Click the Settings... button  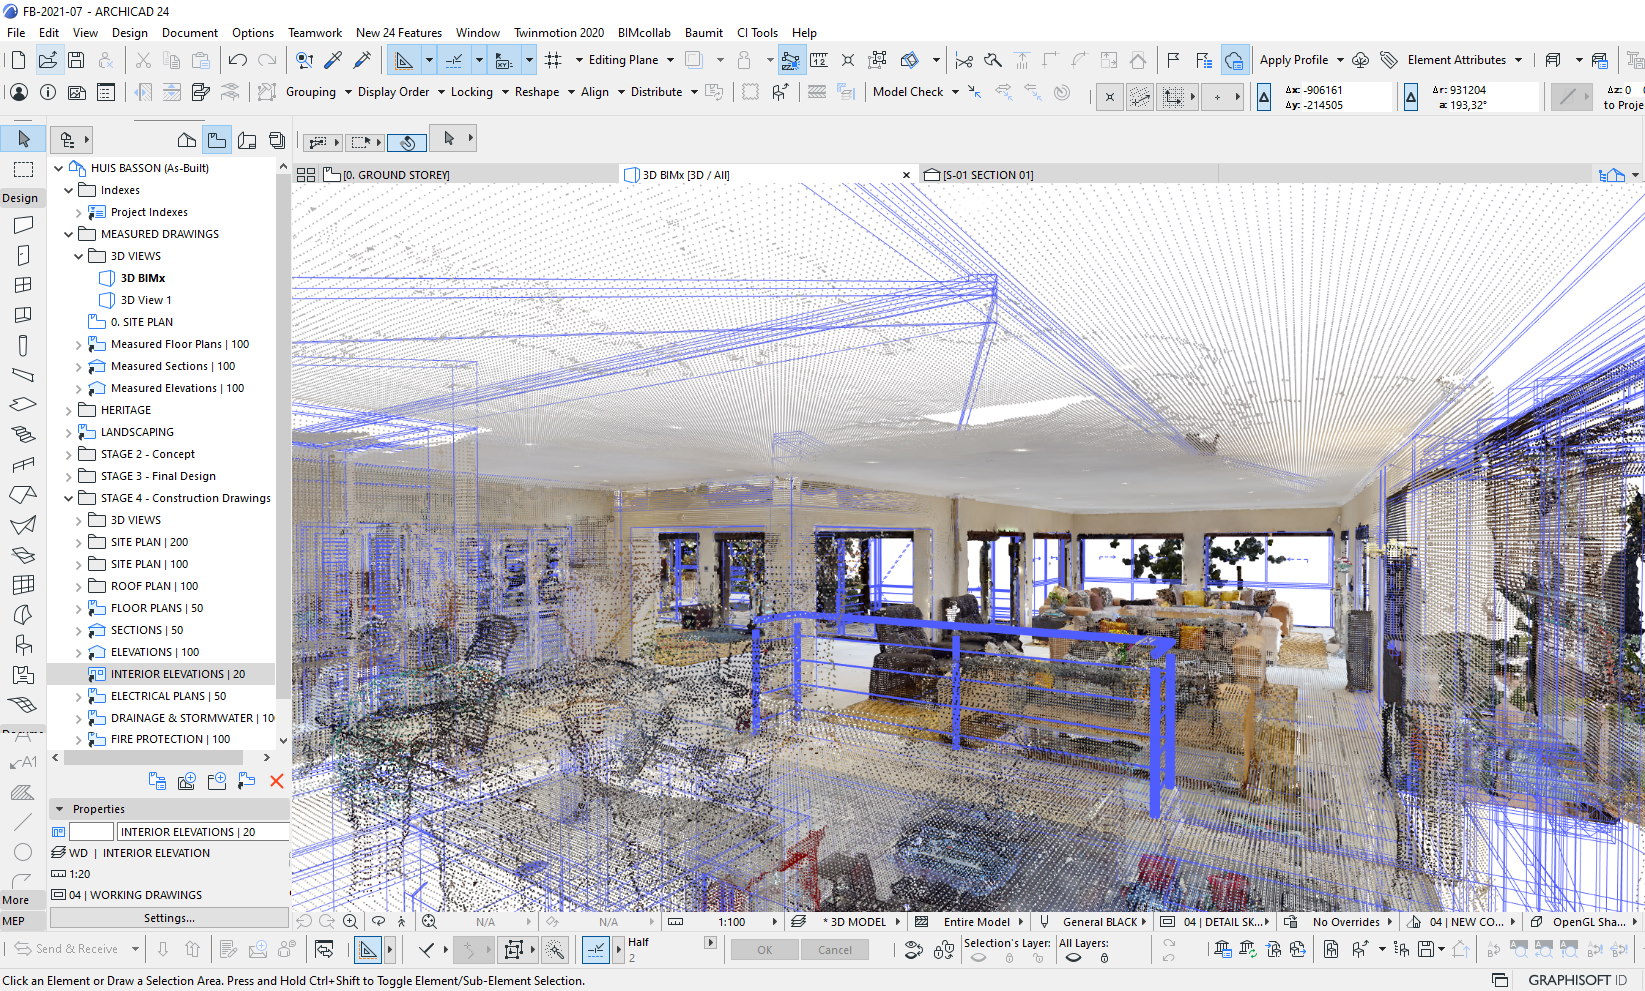coord(169,918)
